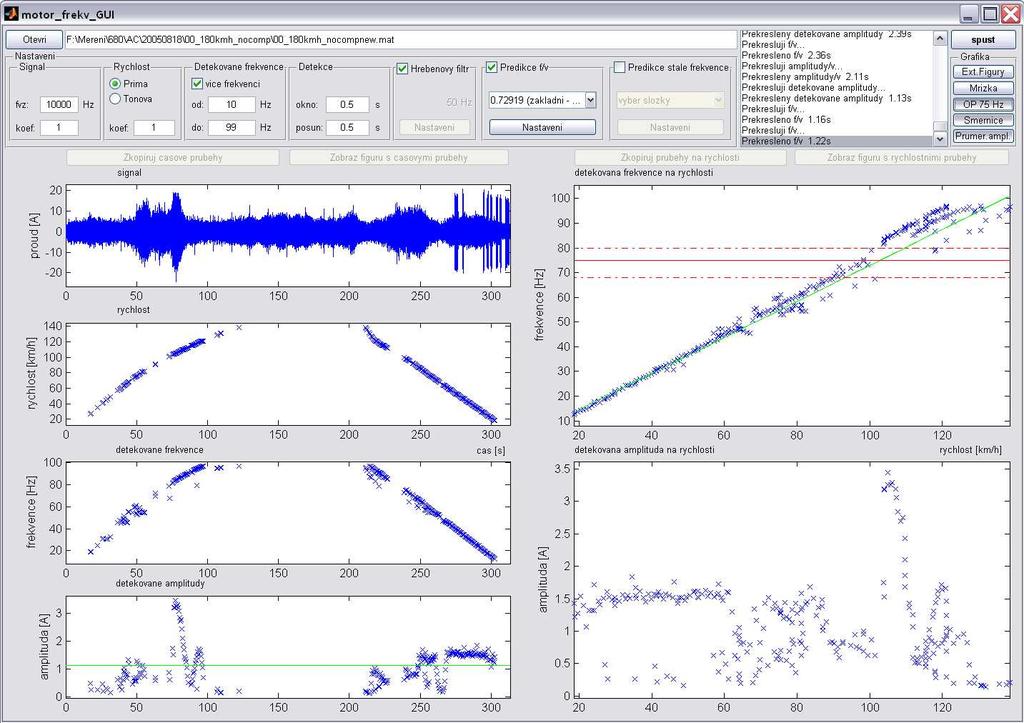Select log entry Prekresleny detekovane amplitudy 1.13s
Screen dimensions: 1024x723
coord(837,98)
